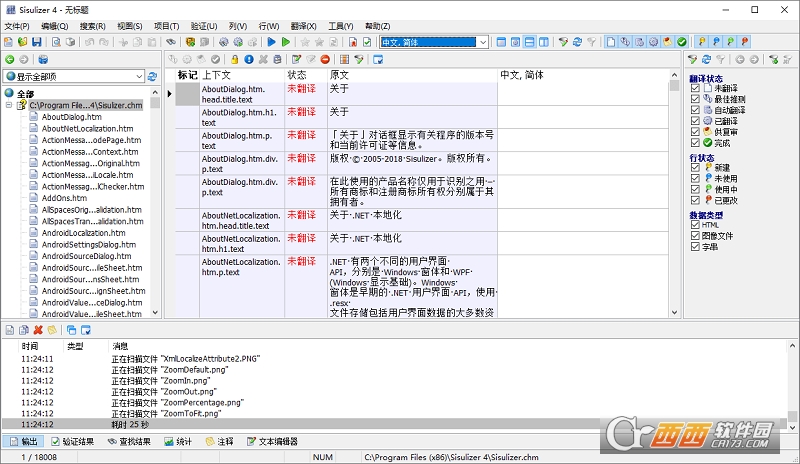Select AboutDialog.htm in the project tree
The width and height of the screenshot is (800, 464).
71,117
